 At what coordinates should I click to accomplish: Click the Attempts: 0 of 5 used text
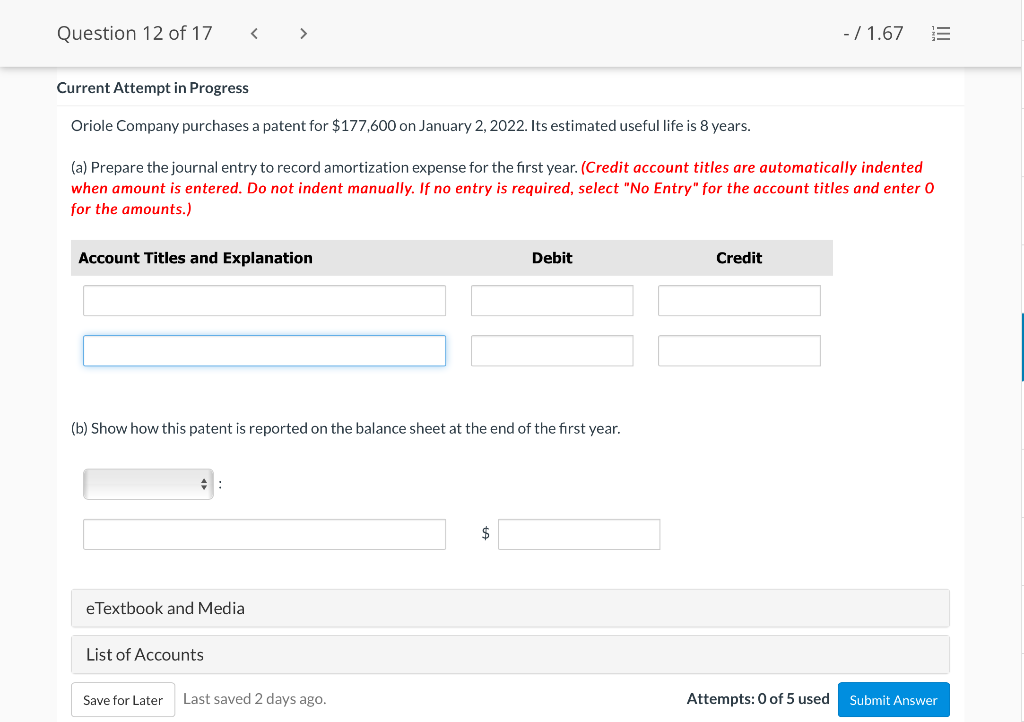(x=757, y=699)
